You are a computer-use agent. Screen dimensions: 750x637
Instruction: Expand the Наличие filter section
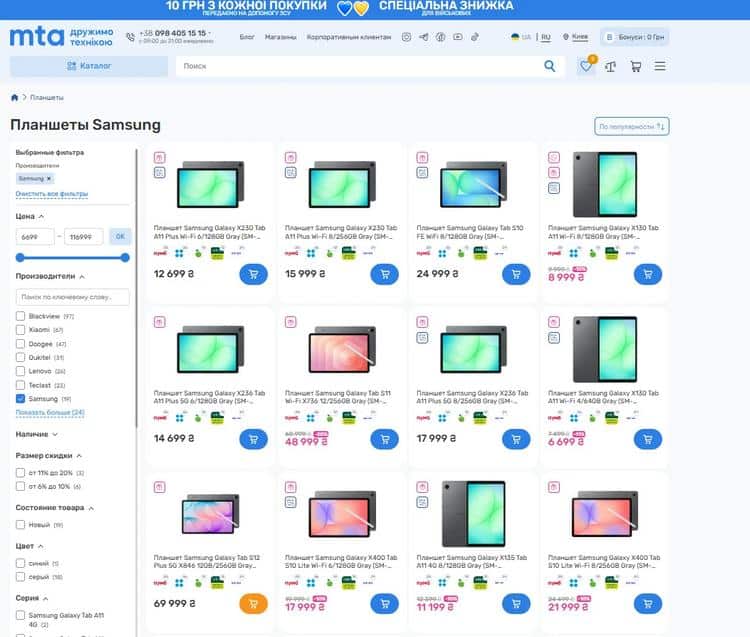click(x=36, y=434)
